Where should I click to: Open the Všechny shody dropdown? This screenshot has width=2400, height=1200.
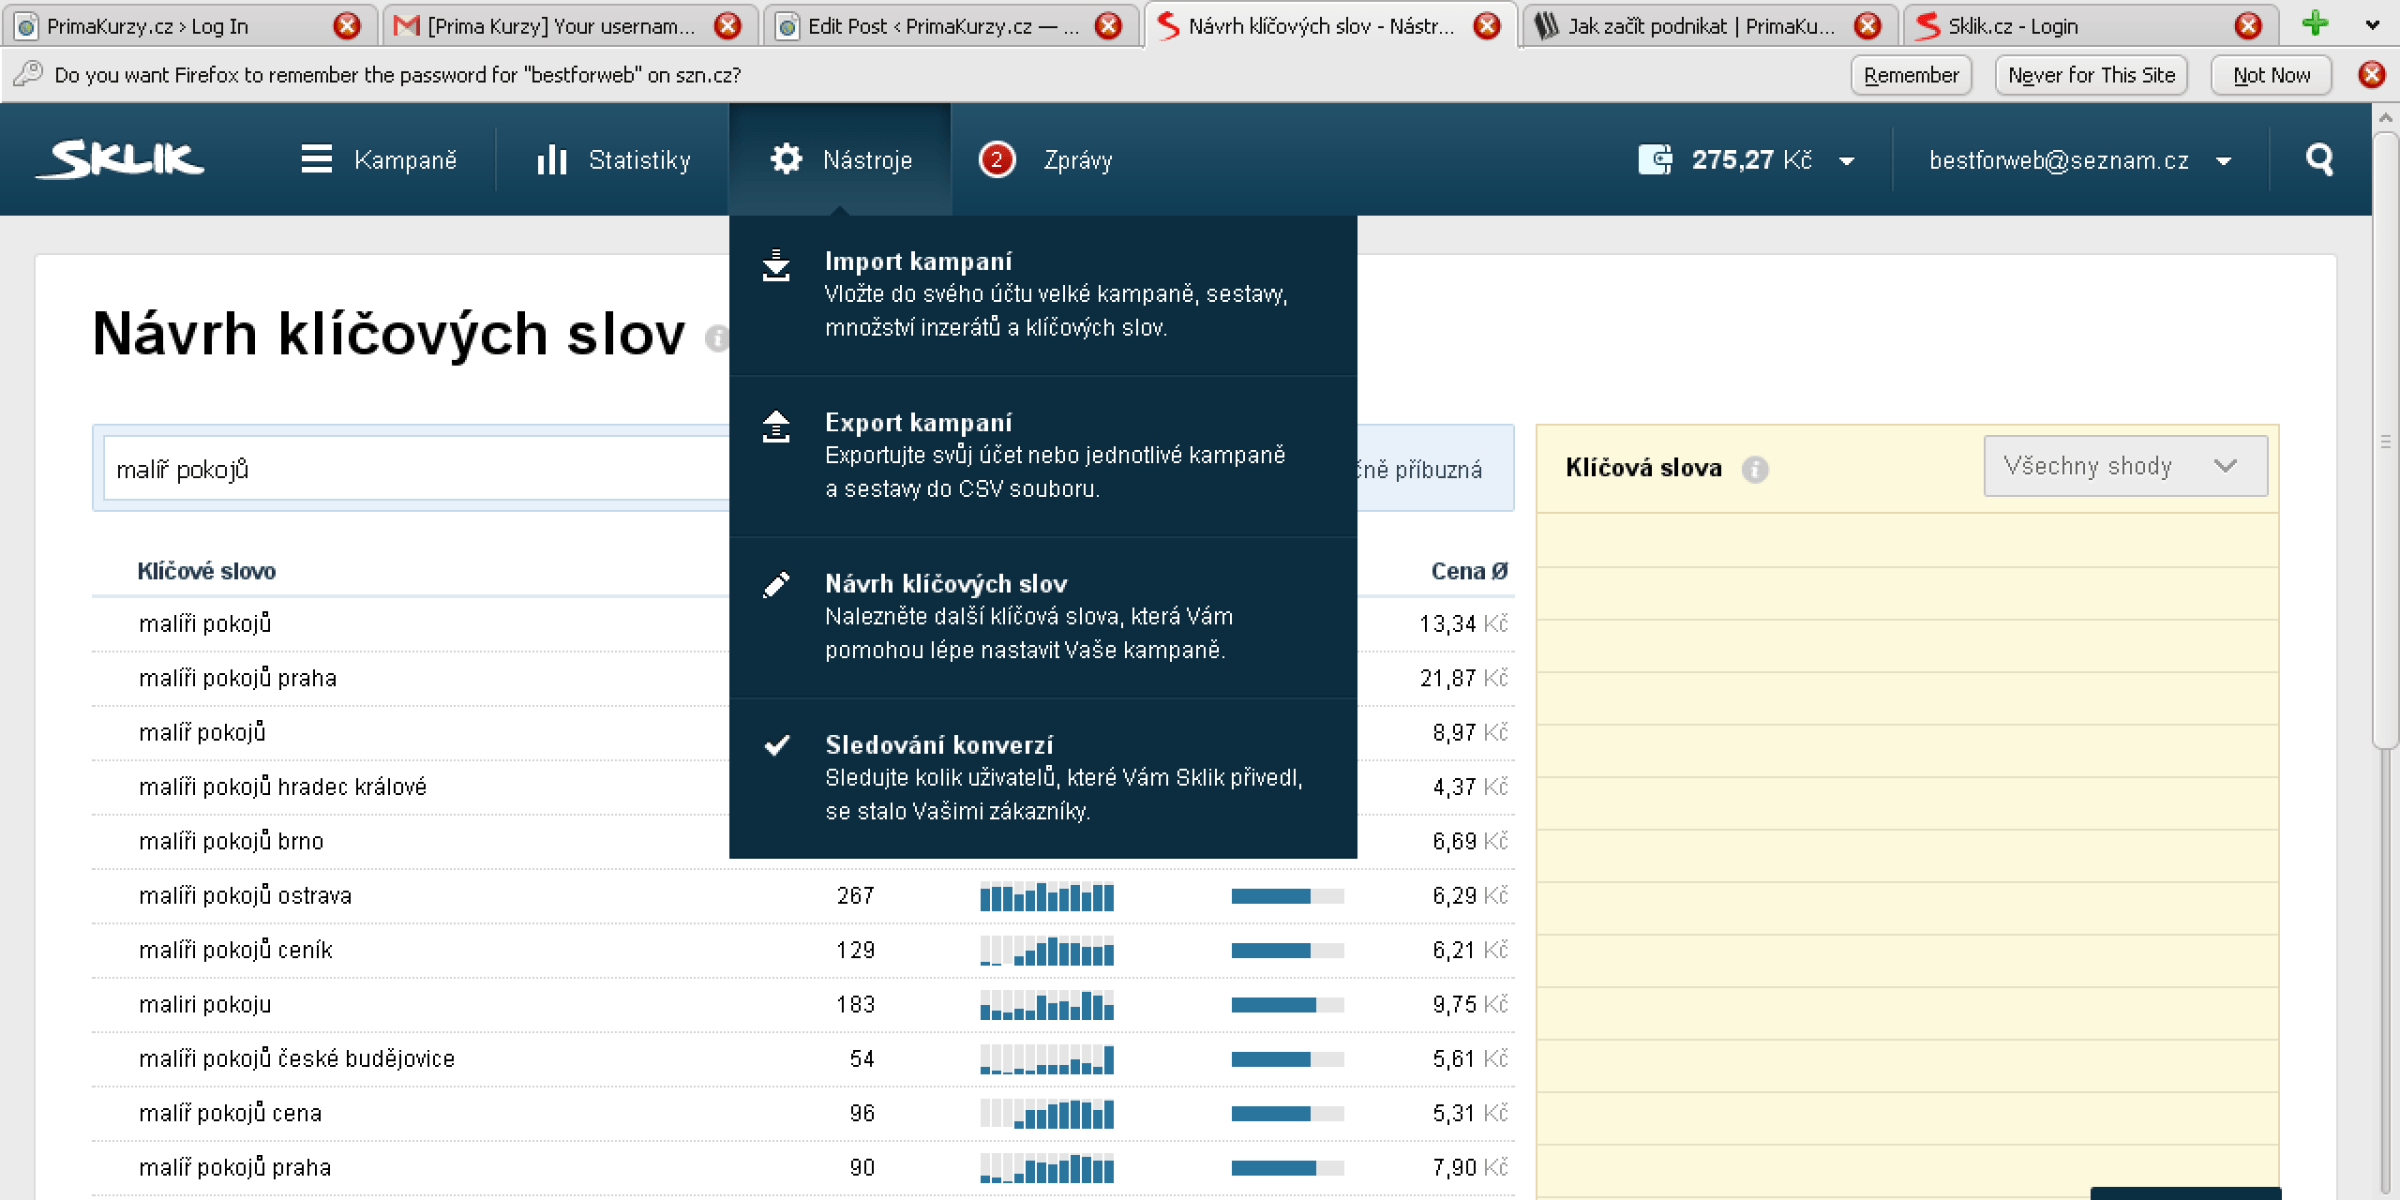2124,466
